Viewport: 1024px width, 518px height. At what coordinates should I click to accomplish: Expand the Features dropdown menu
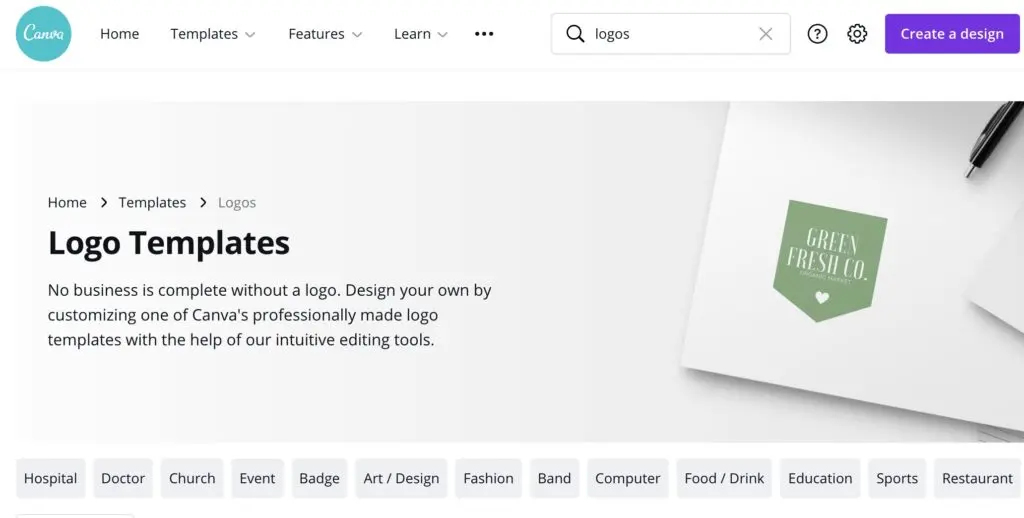pyautogui.click(x=325, y=34)
